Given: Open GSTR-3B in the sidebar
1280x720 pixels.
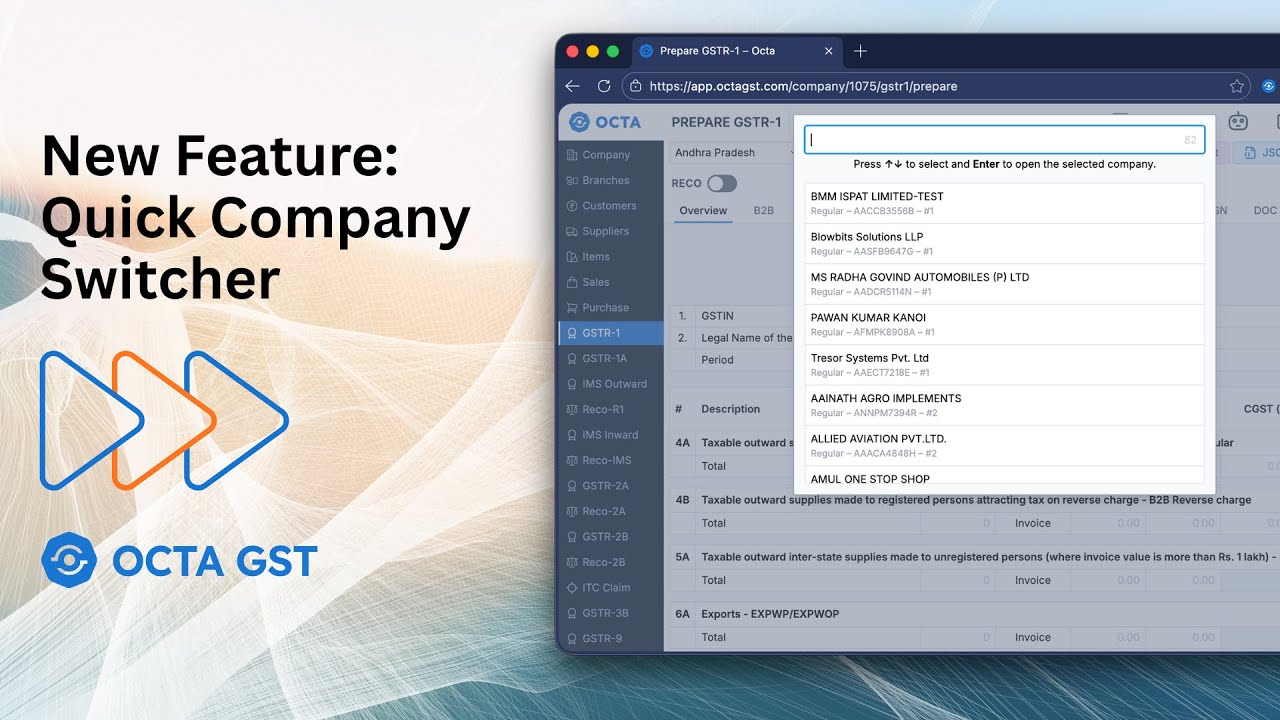Looking at the screenshot, I should pyautogui.click(x=610, y=613).
